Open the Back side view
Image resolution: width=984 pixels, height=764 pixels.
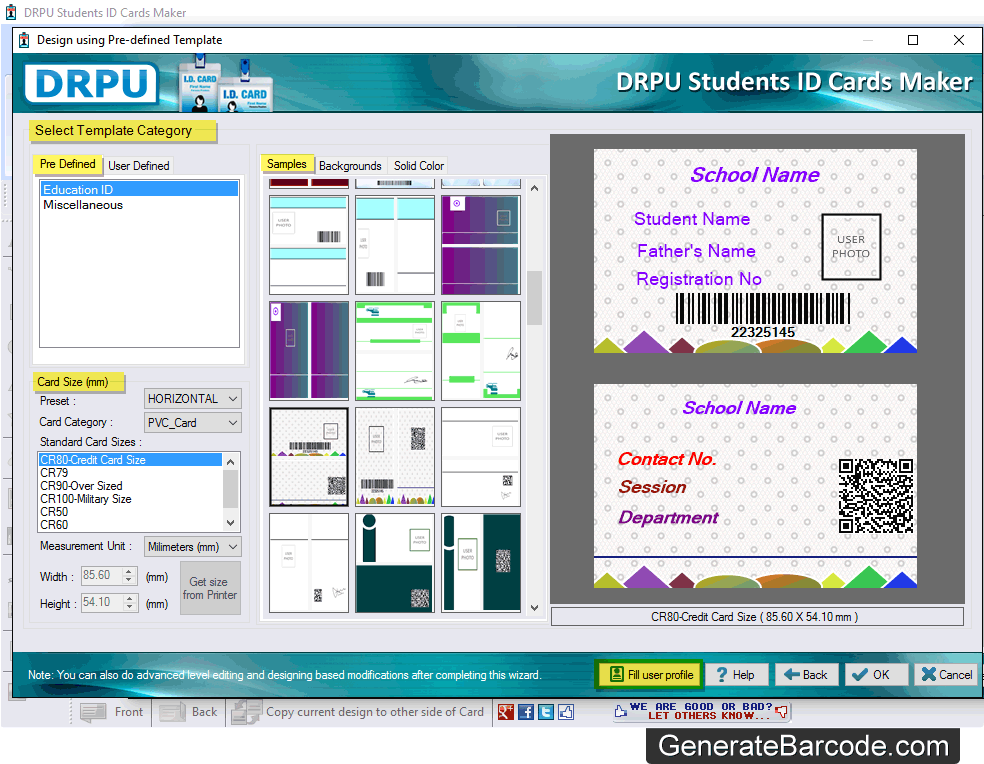coord(188,711)
